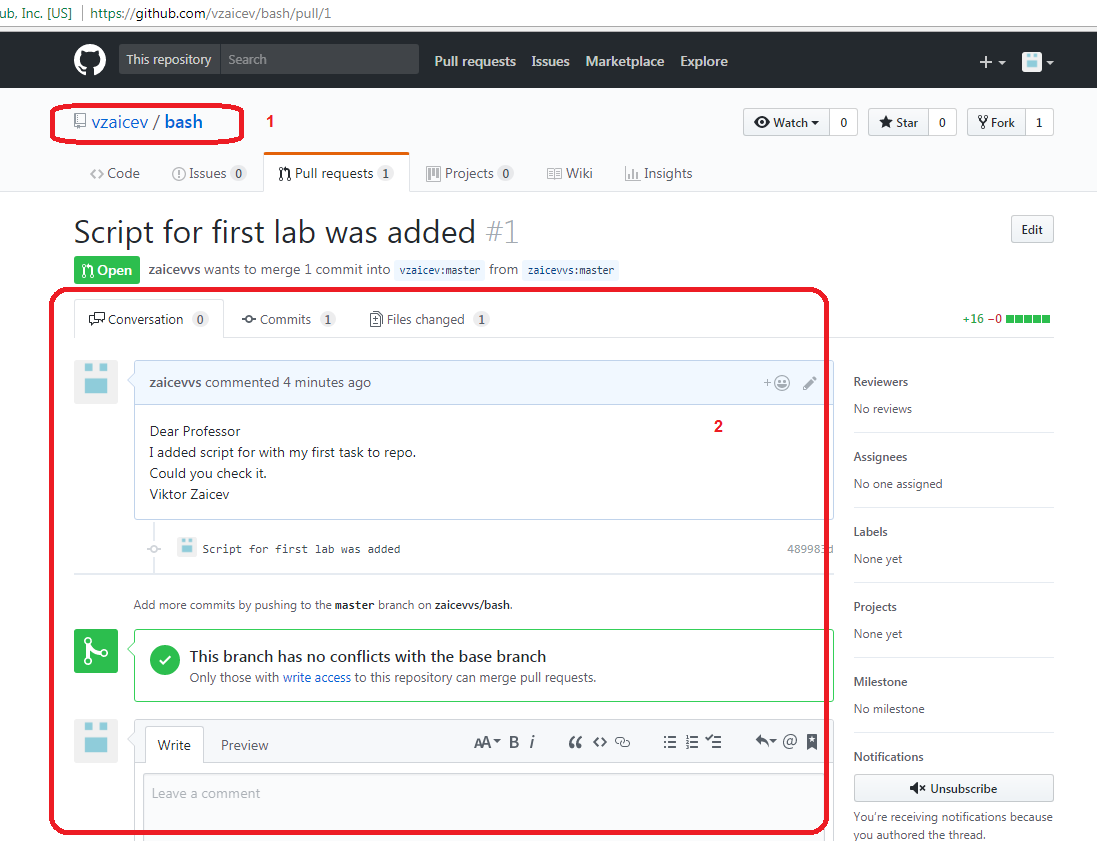Add a bulleted list to the comment
The image size is (1097, 841).
(670, 742)
